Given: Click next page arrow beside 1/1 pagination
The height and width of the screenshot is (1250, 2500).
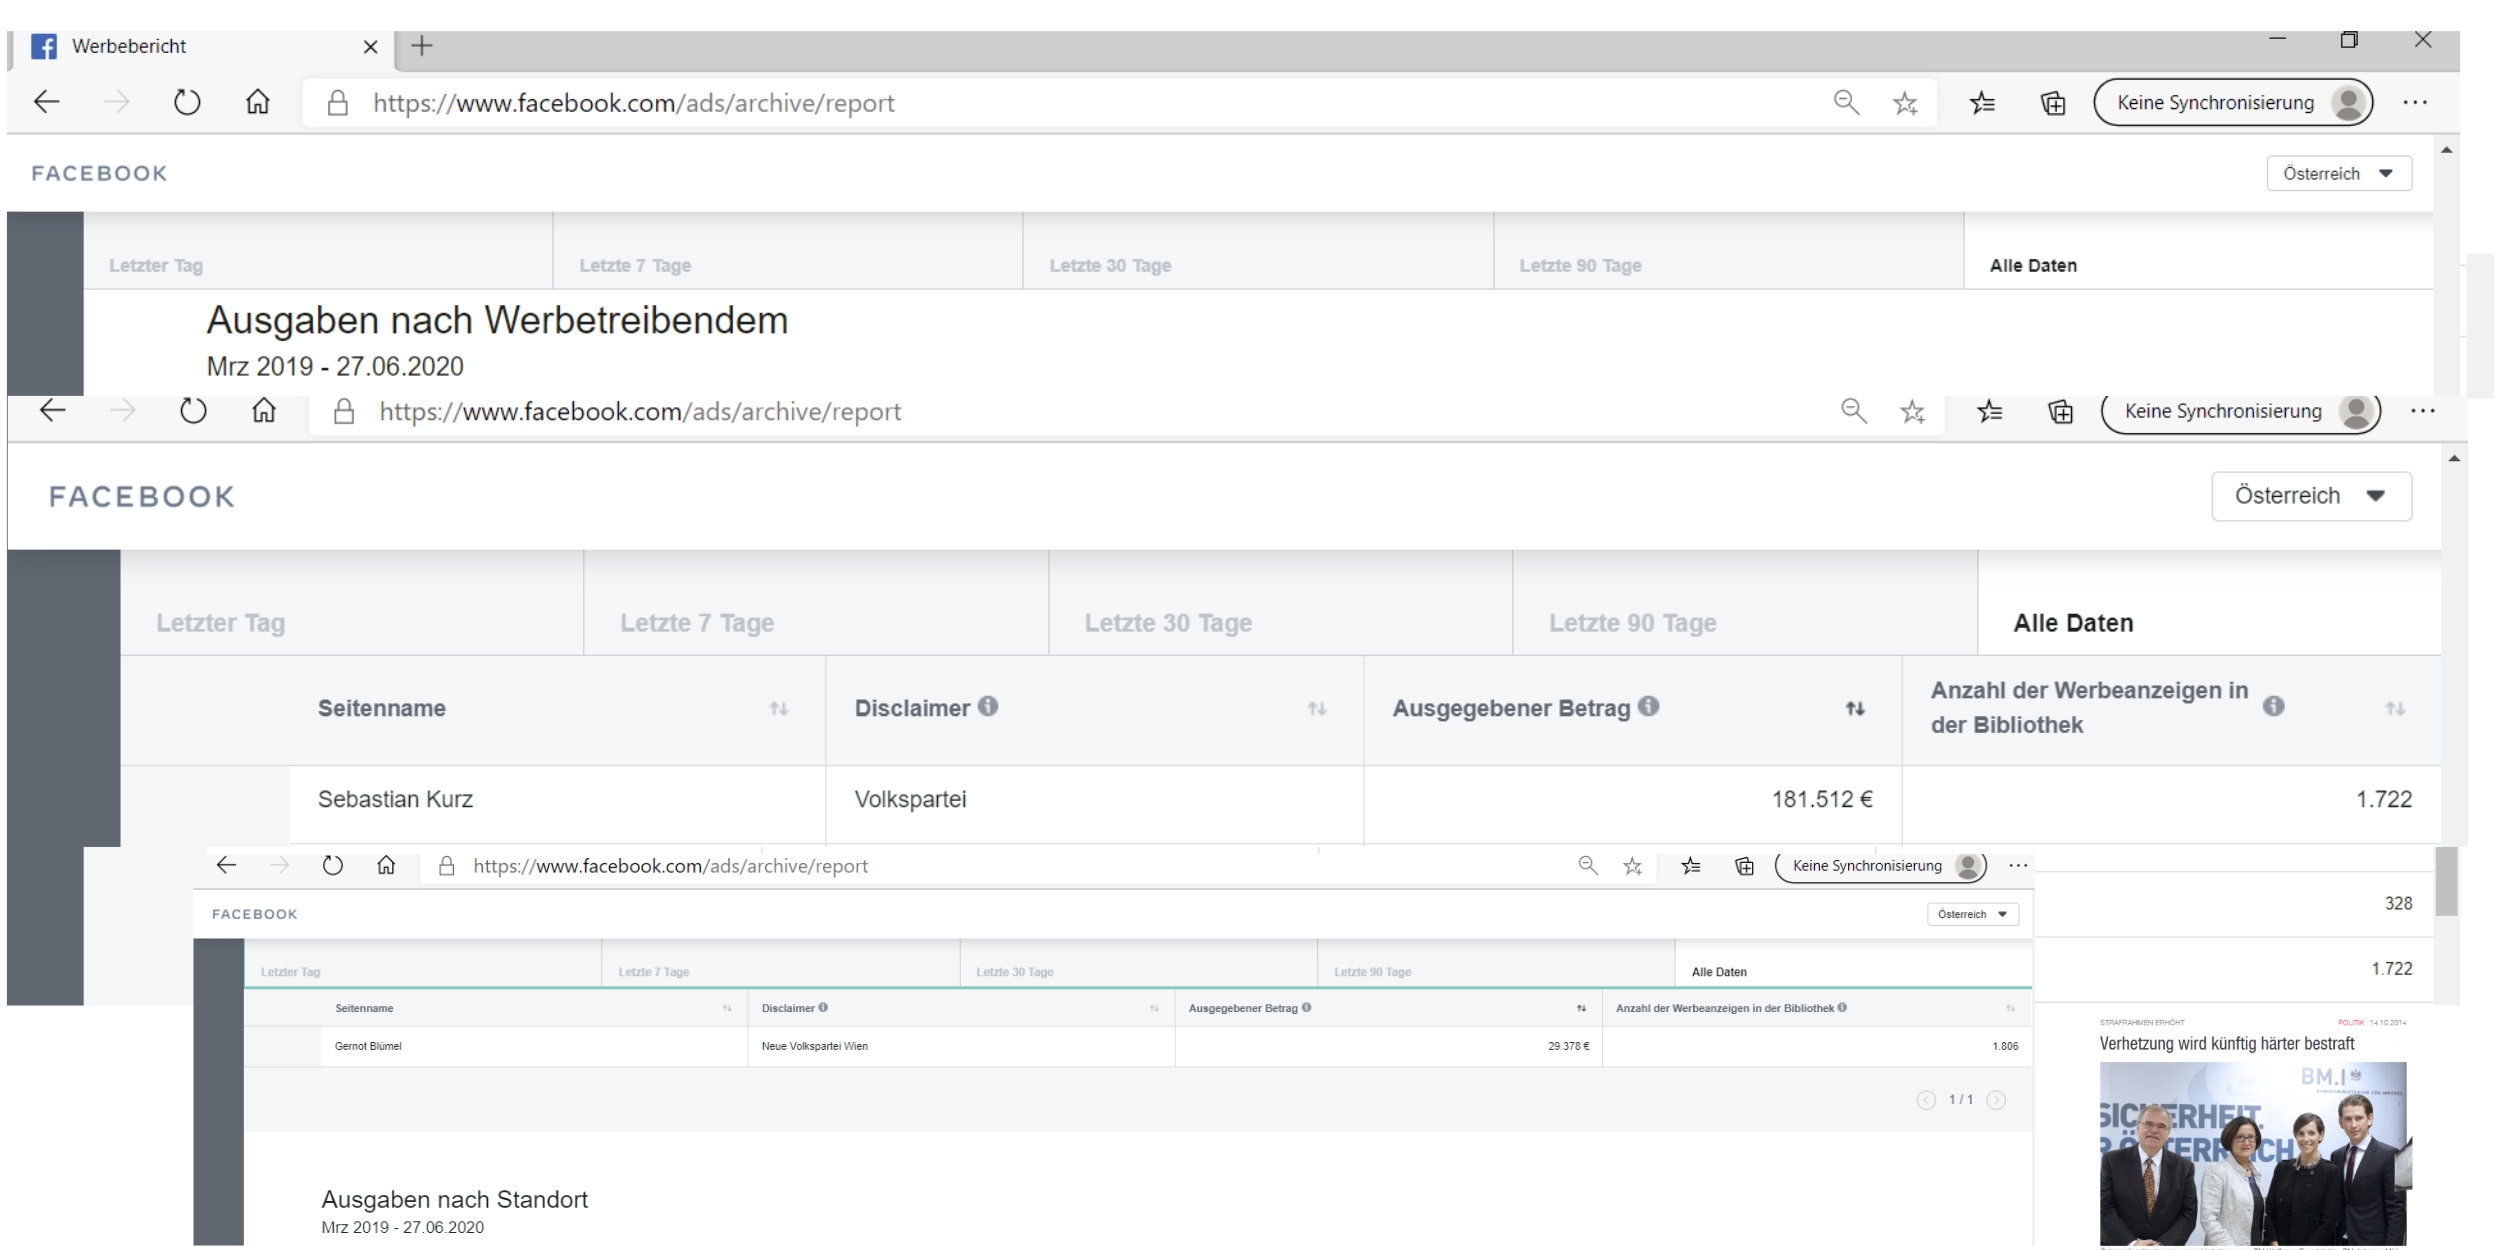Looking at the screenshot, I should [x=1996, y=1100].
